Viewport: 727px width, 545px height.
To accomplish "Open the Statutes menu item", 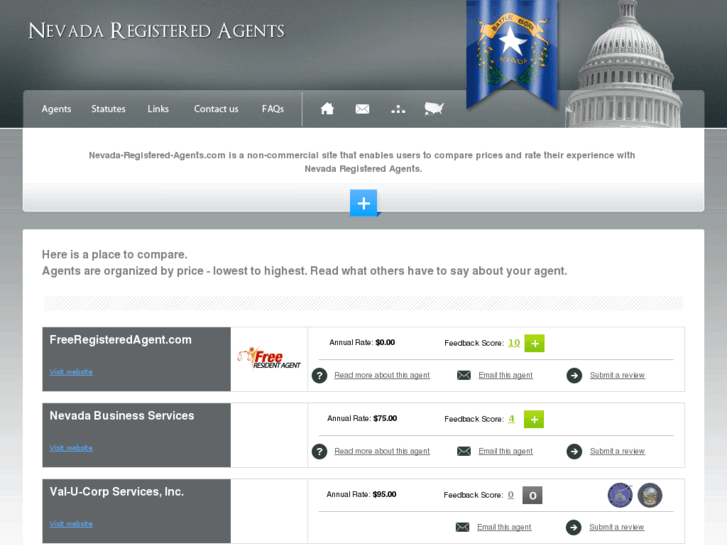I will [x=108, y=109].
